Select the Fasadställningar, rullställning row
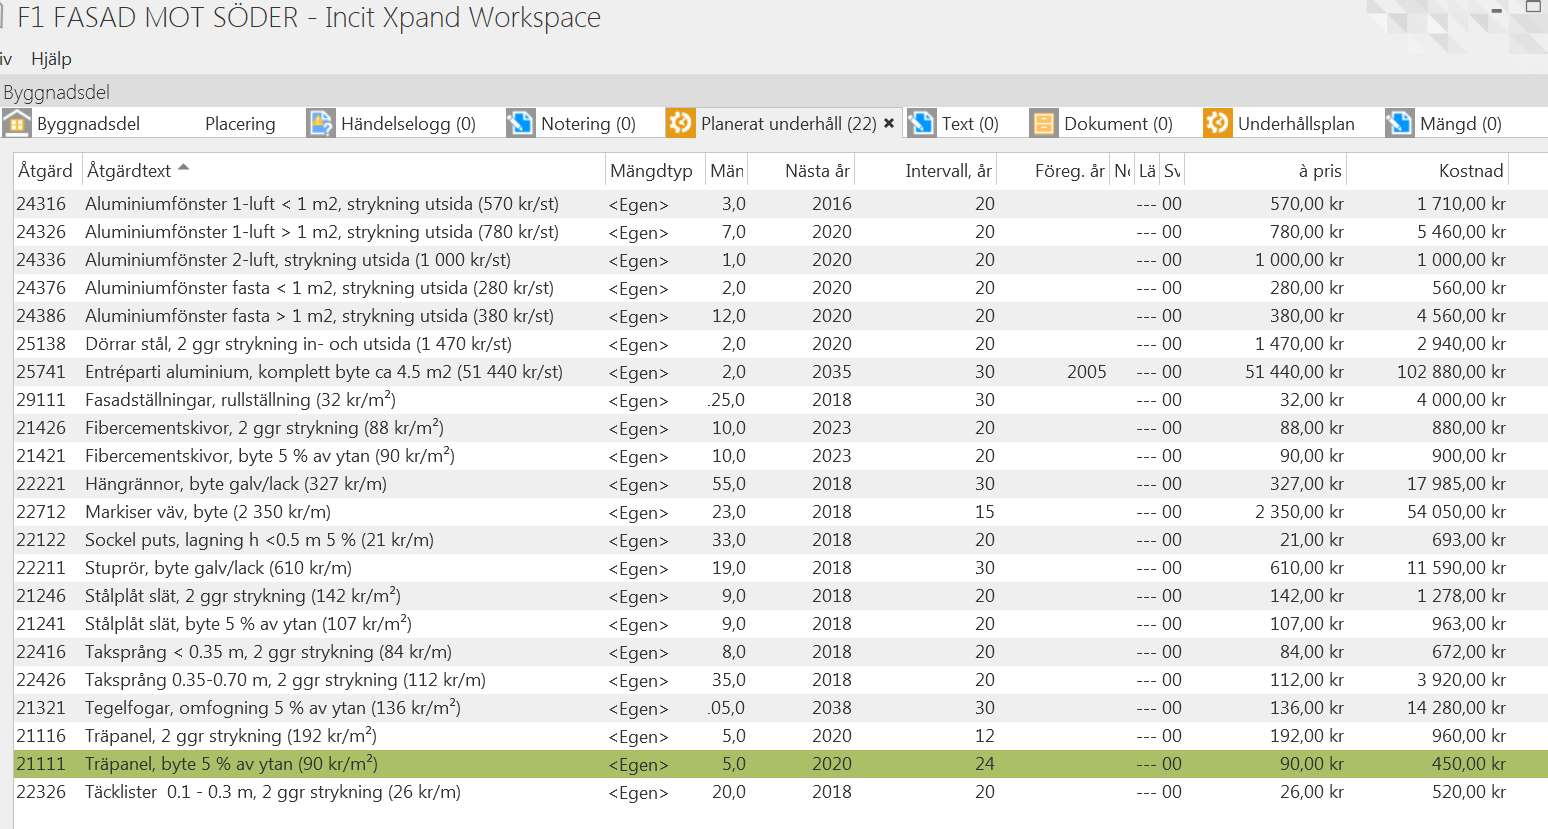The image size is (1548, 829). click(x=780, y=400)
